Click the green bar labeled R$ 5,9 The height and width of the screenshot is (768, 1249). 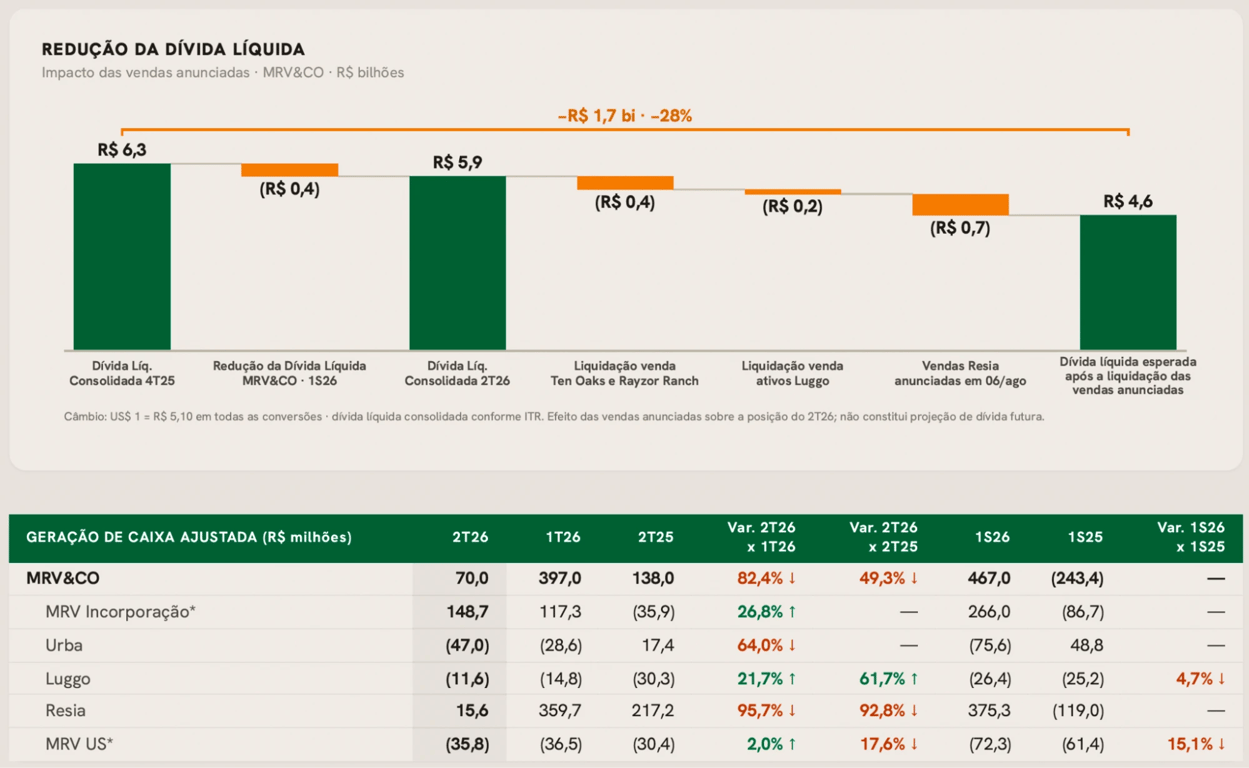pos(457,263)
